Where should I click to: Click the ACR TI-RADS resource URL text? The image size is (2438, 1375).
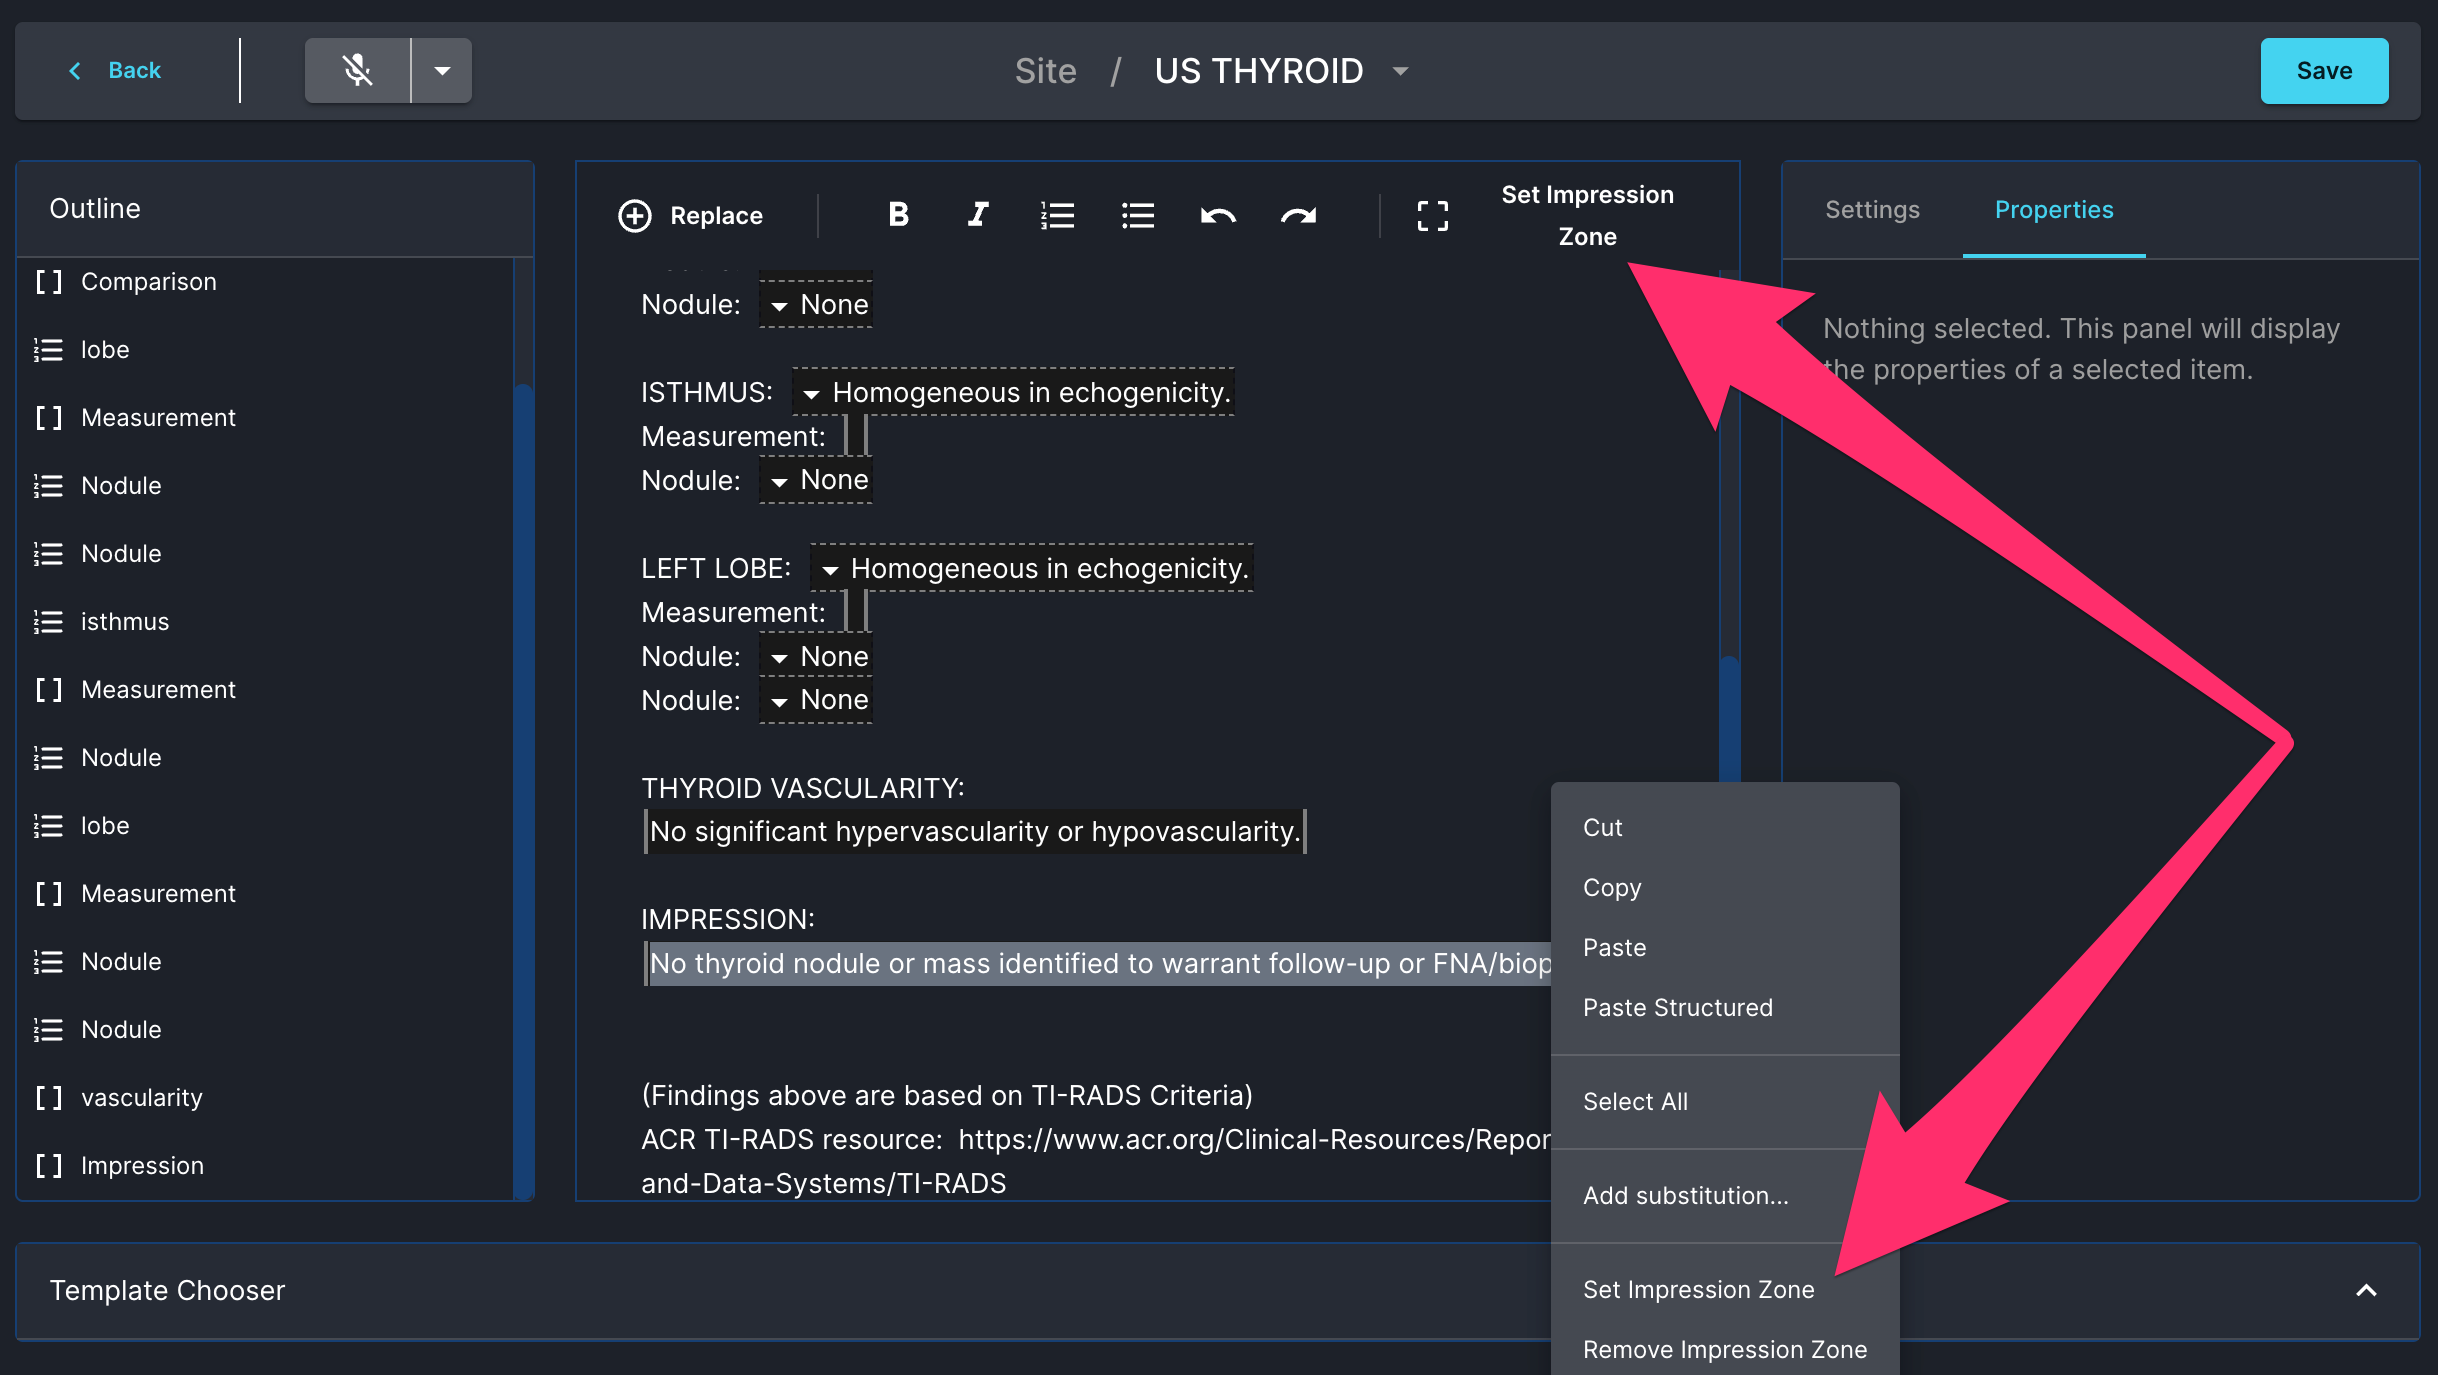click(1254, 1140)
